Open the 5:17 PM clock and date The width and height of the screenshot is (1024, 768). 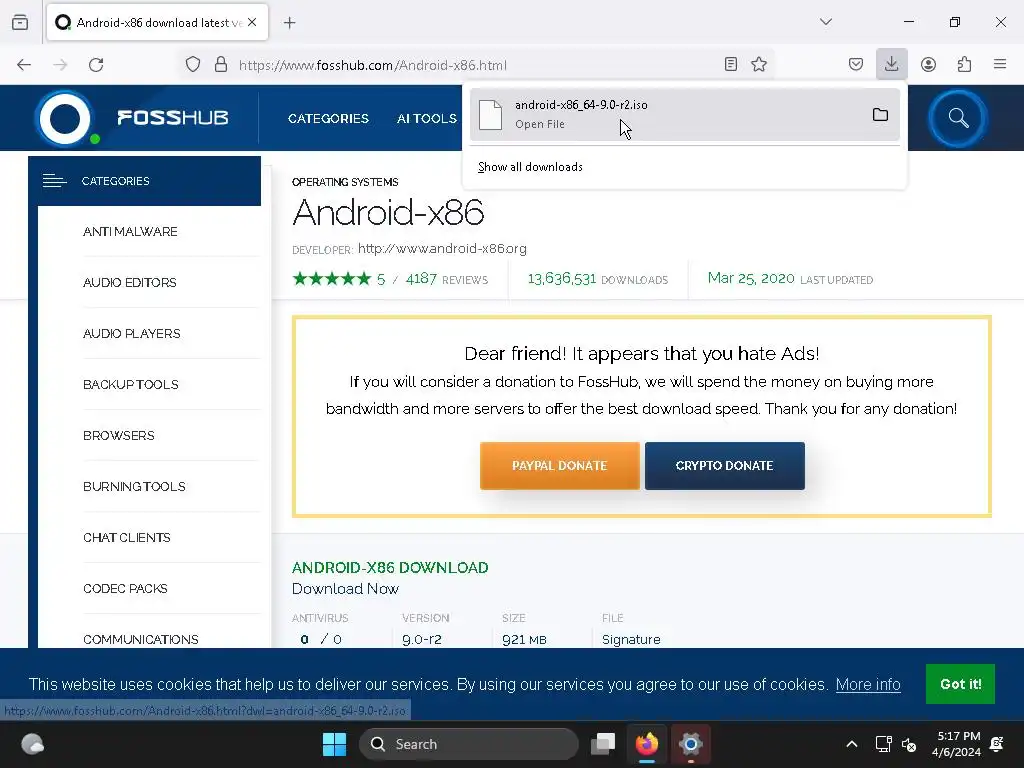tap(957, 744)
